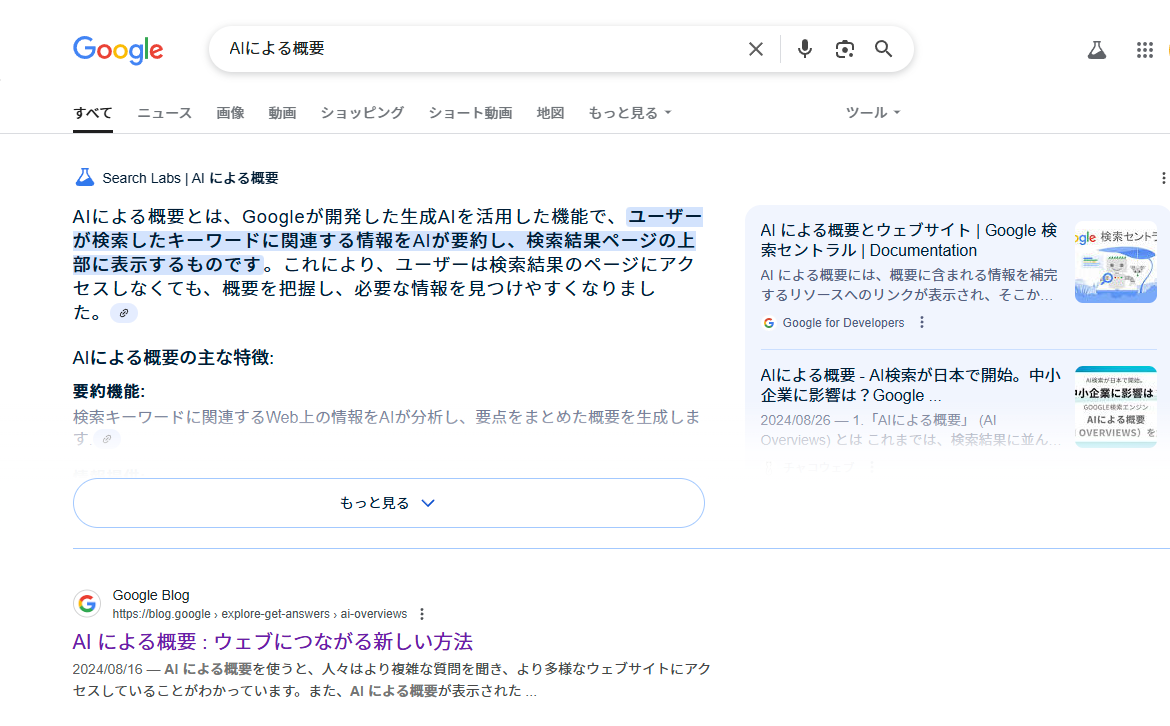
Task: Expand AI overview with もっと見る button
Action: click(388, 503)
